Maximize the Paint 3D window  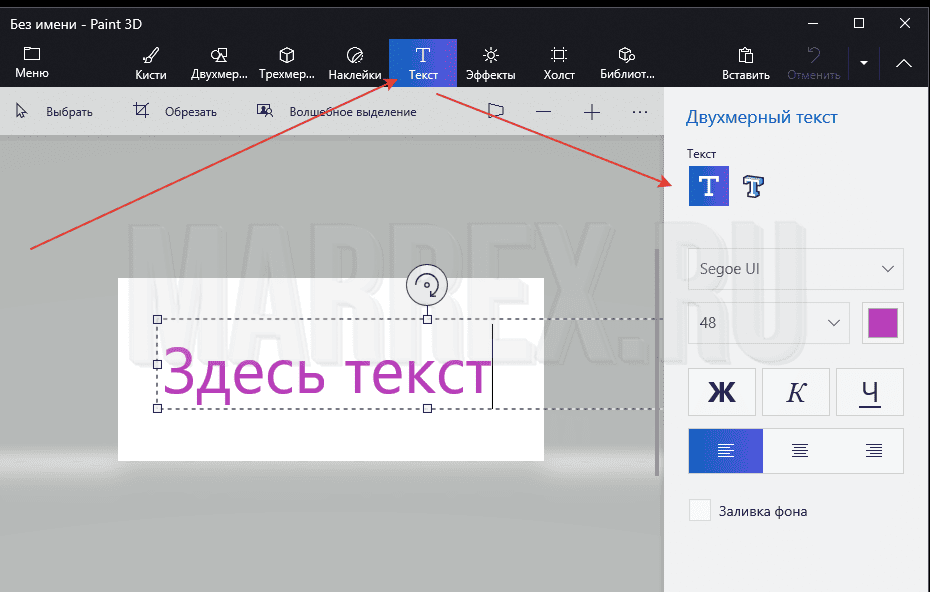859,24
